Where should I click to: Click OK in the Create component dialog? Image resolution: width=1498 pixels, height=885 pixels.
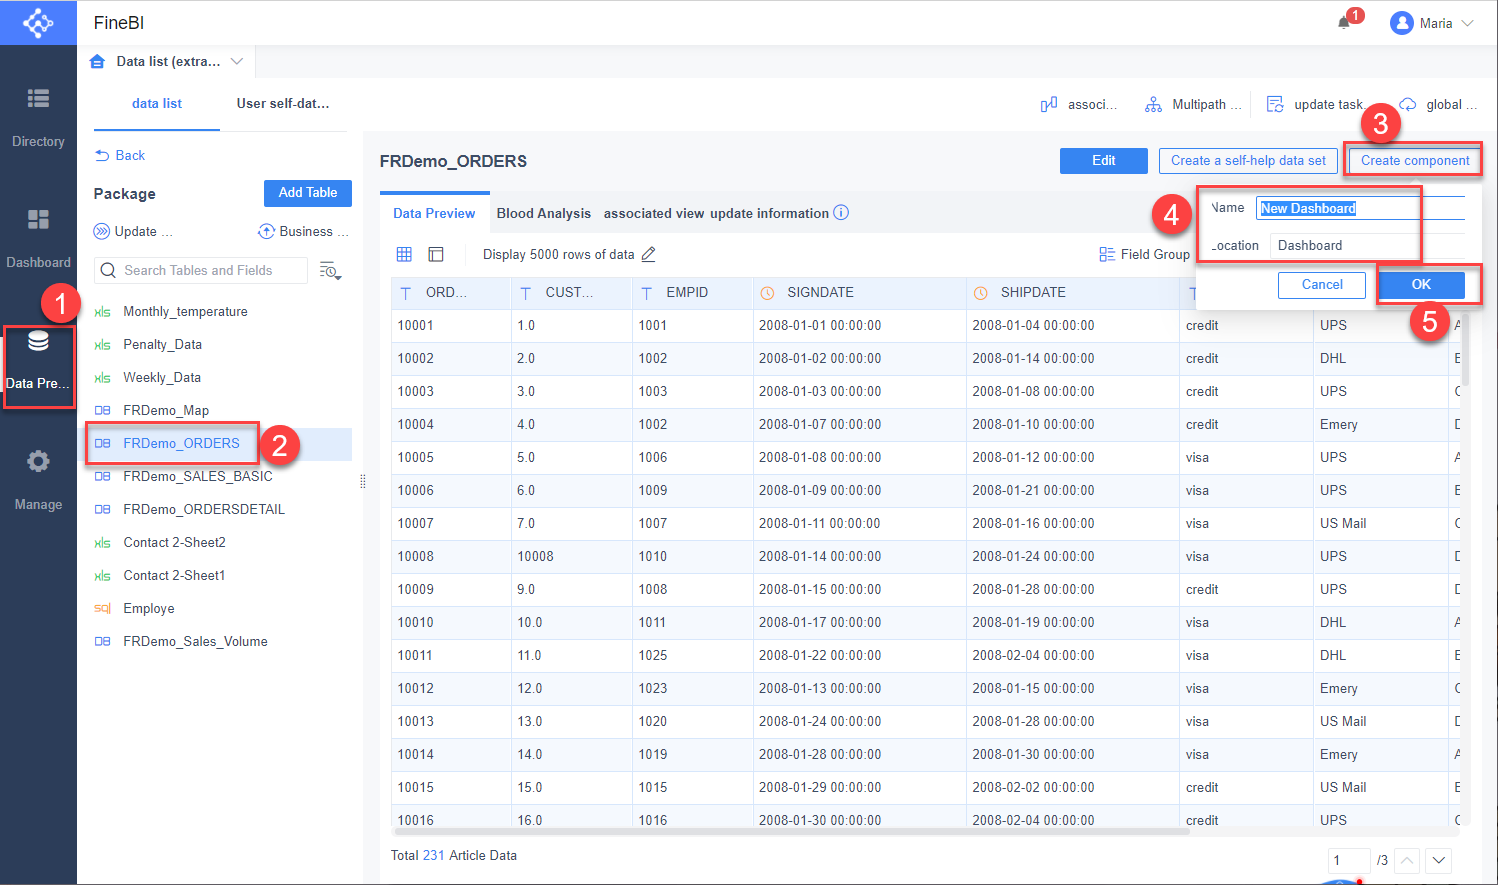tap(1420, 284)
